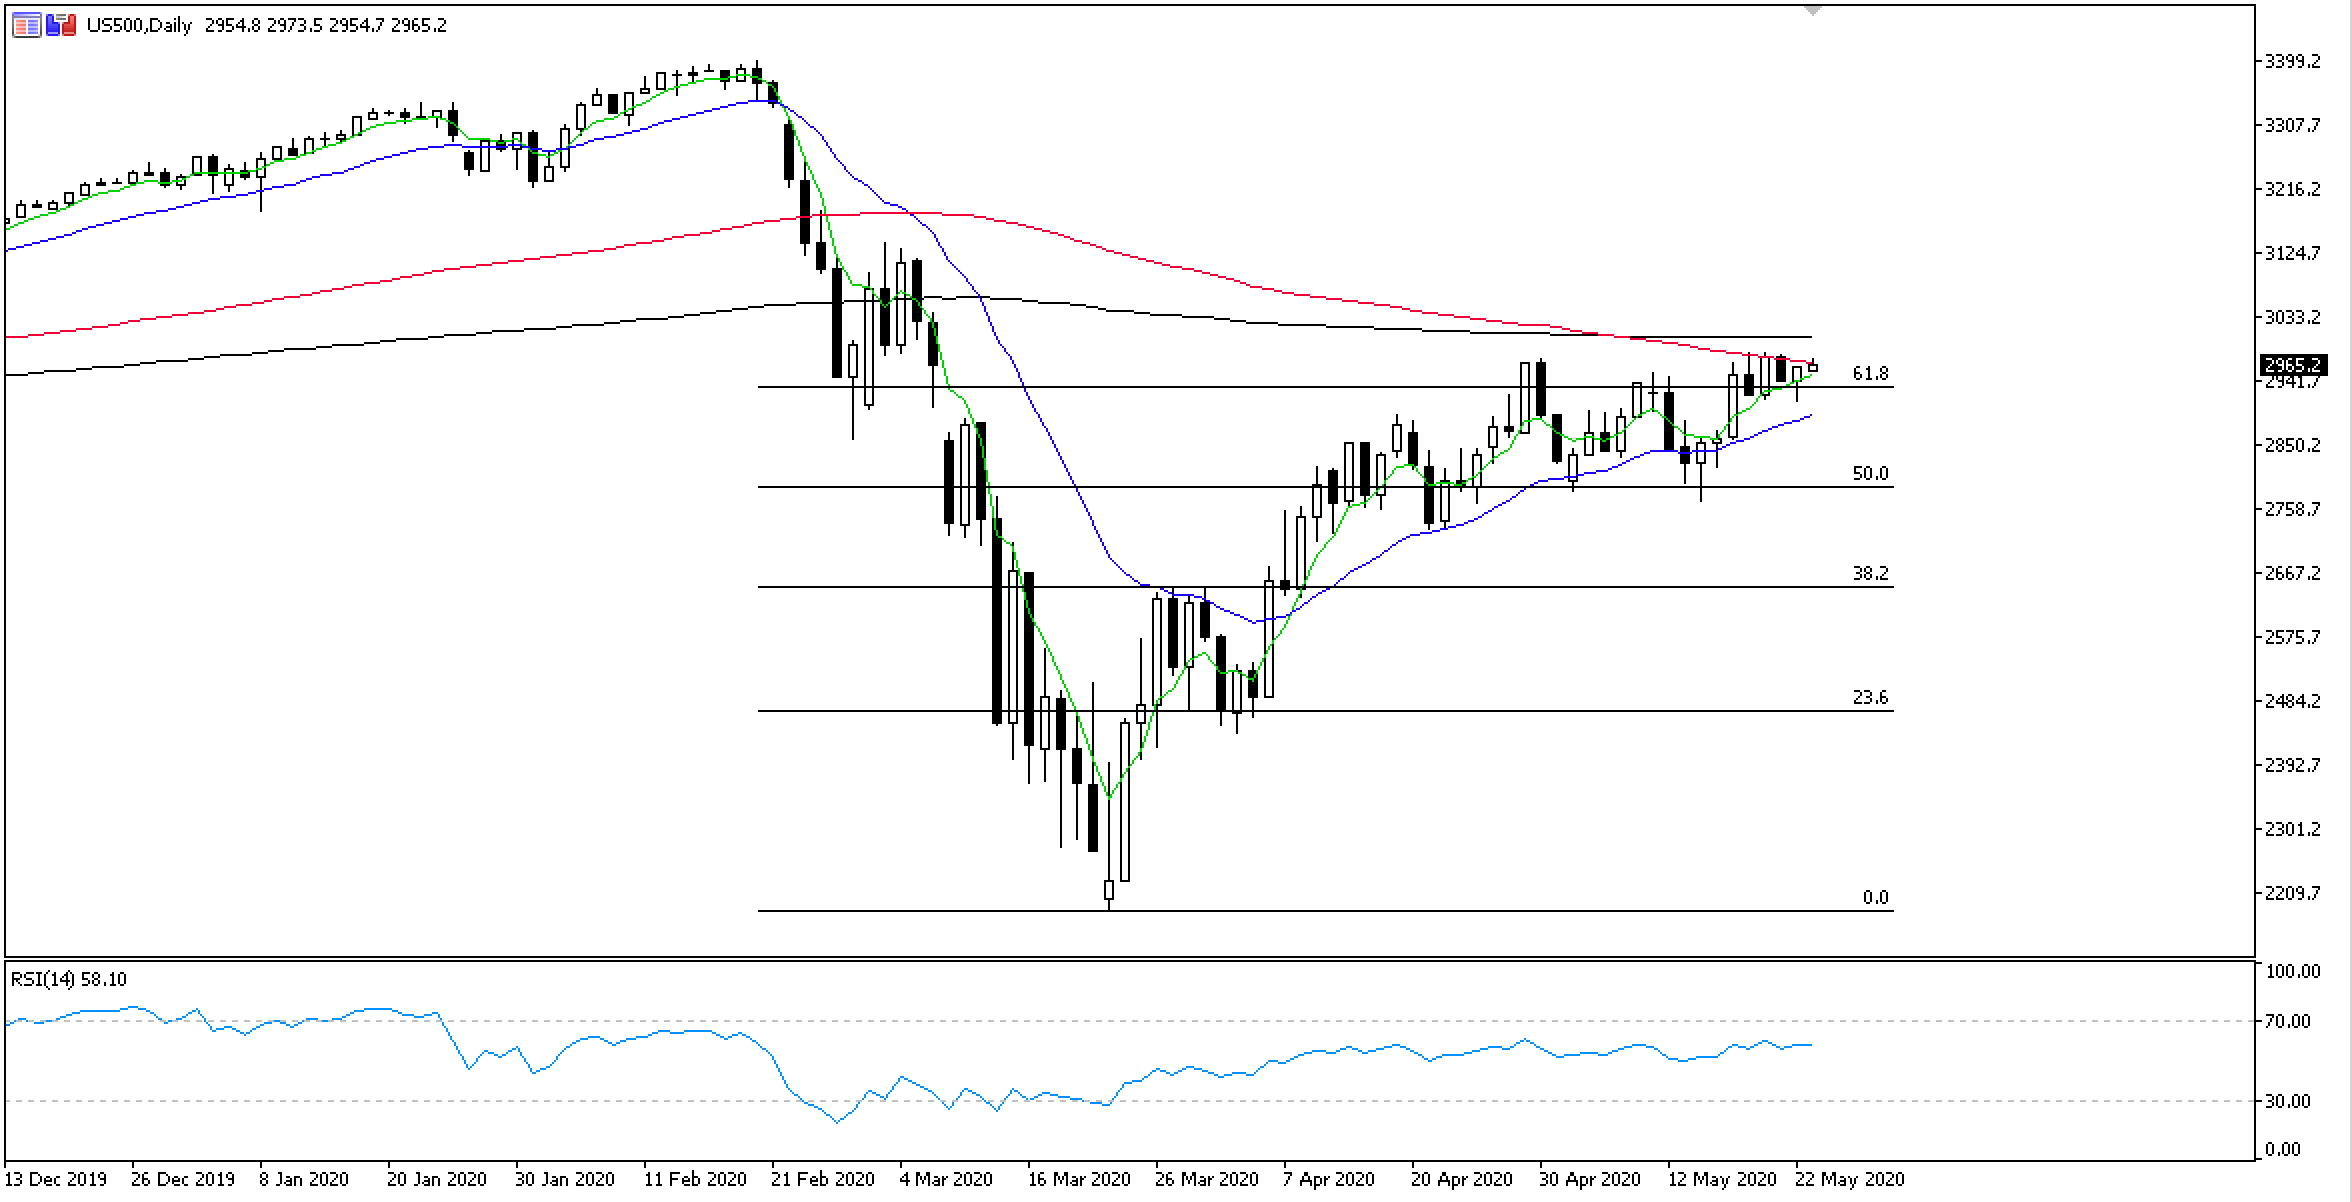Click the 2850.2 price scale value
Screen dimensions: 2352x1202
point(2291,445)
